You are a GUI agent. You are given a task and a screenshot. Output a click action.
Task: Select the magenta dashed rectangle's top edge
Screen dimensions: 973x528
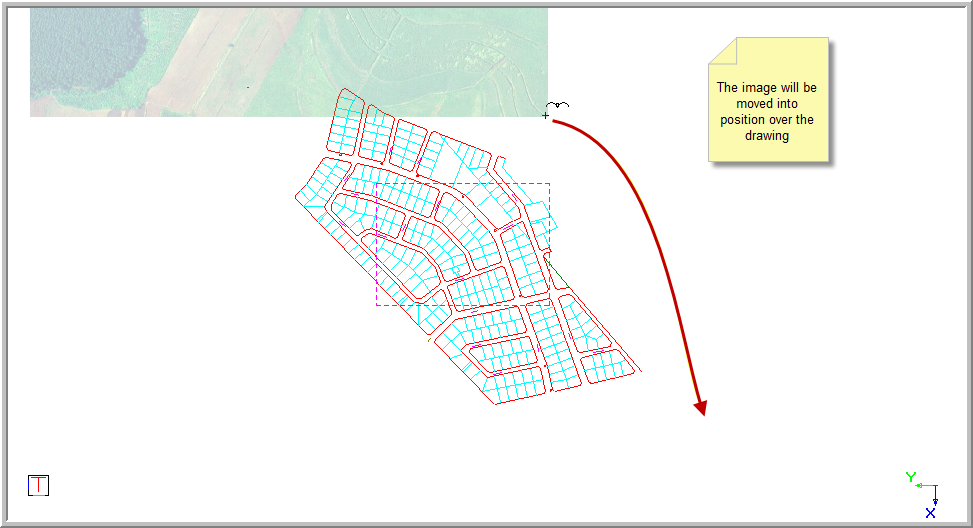coord(462,183)
